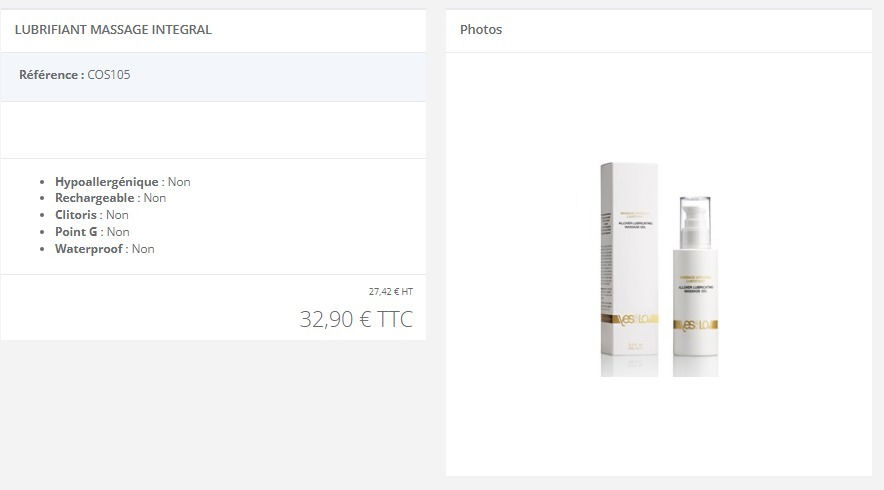This screenshot has height=490, width=884.
Task: Click the Waterproof attribute entry
Action: (105, 249)
